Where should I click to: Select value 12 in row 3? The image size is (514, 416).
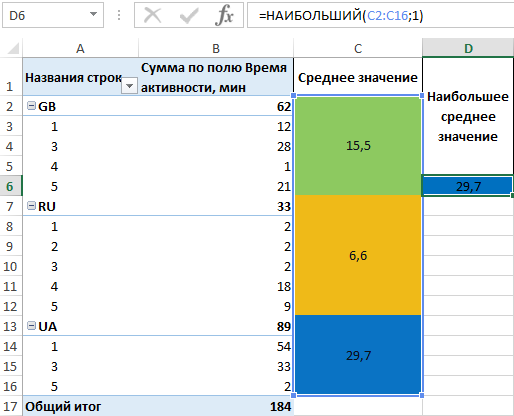point(284,126)
